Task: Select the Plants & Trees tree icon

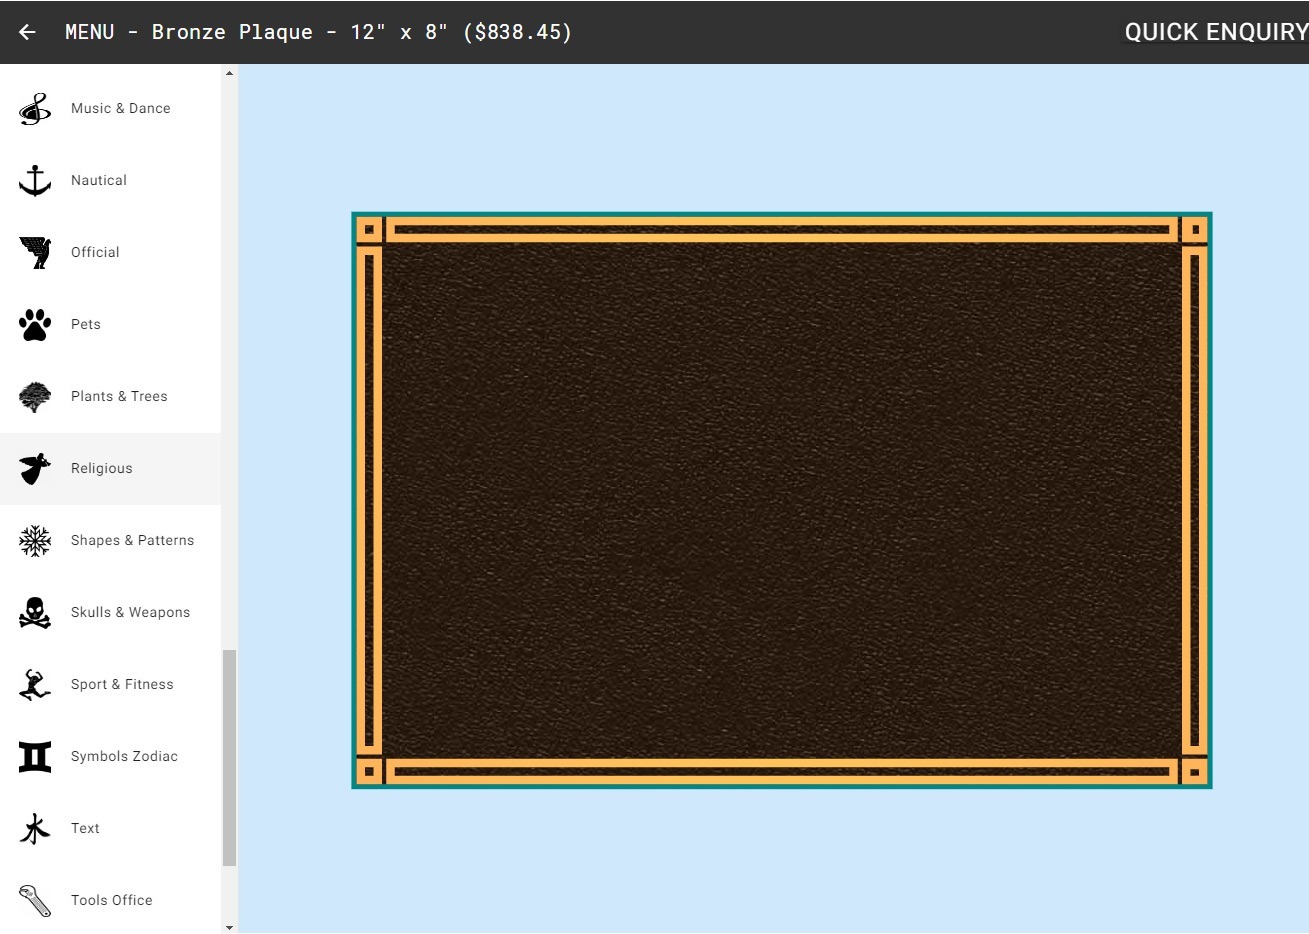Action: [35, 397]
